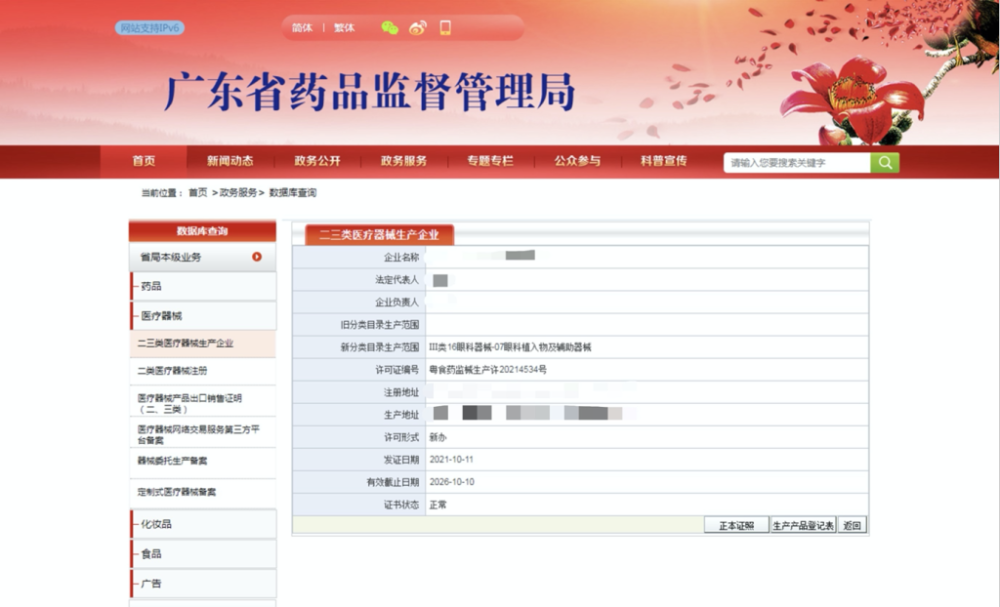
Task: Open the Weibo icon link
Action: (418, 28)
